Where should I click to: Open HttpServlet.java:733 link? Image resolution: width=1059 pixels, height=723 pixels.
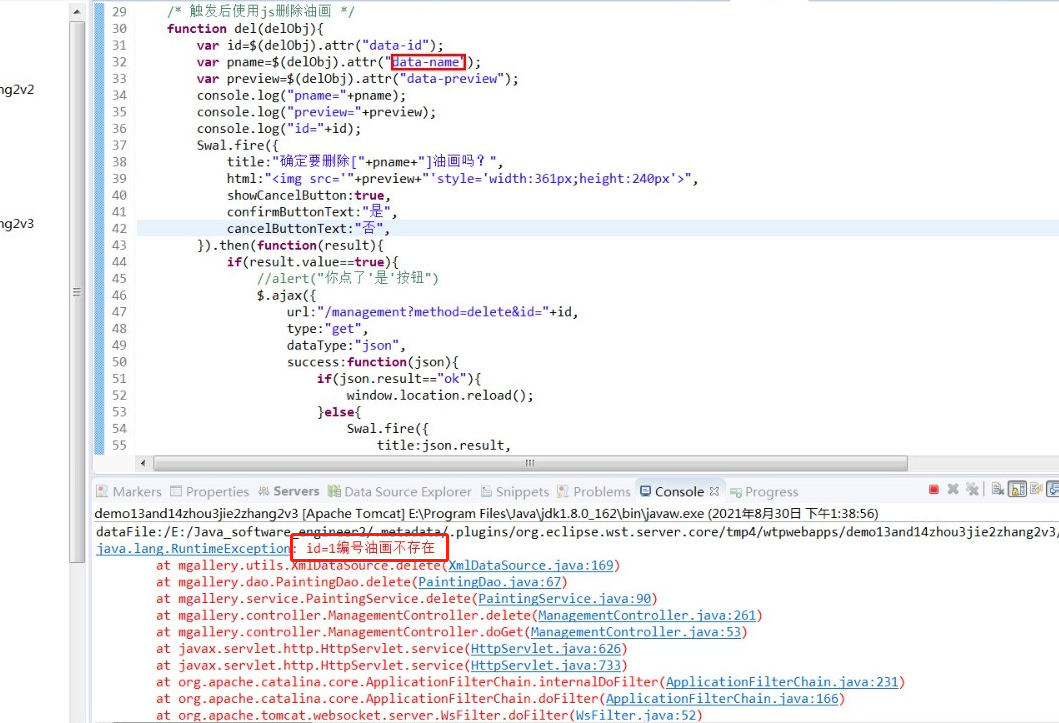[x=546, y=666]
